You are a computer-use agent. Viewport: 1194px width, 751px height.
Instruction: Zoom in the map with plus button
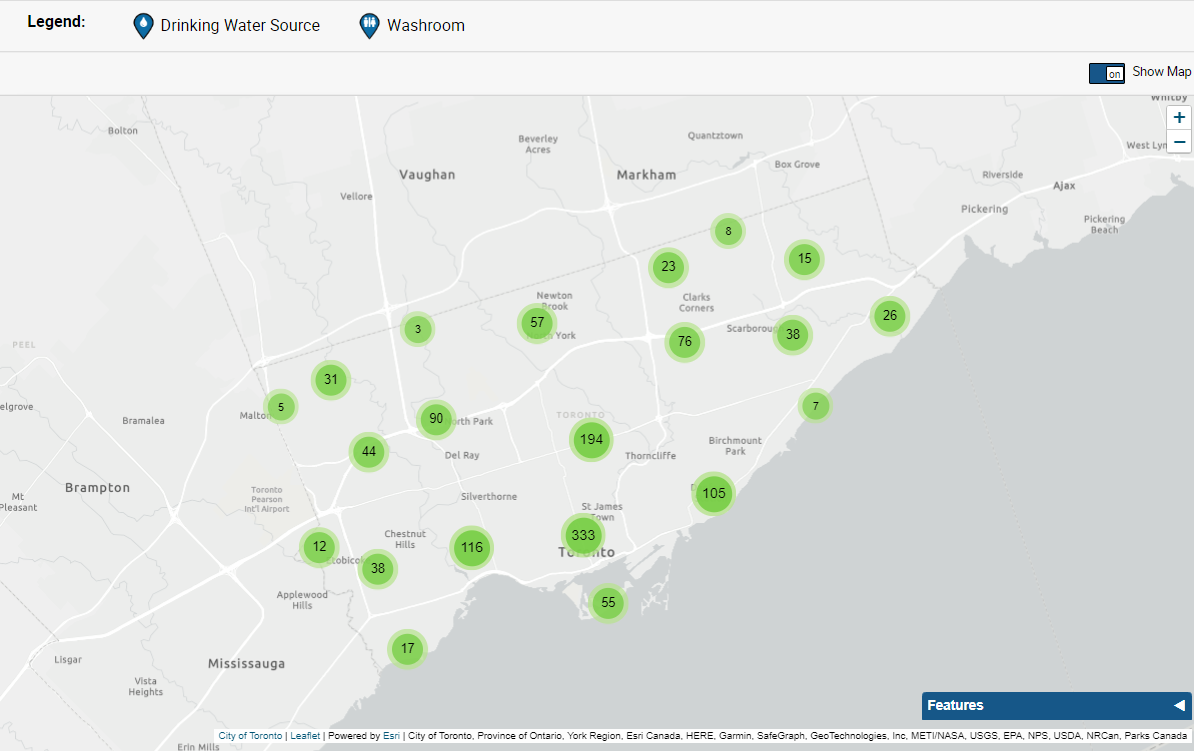pos(1179,117)
